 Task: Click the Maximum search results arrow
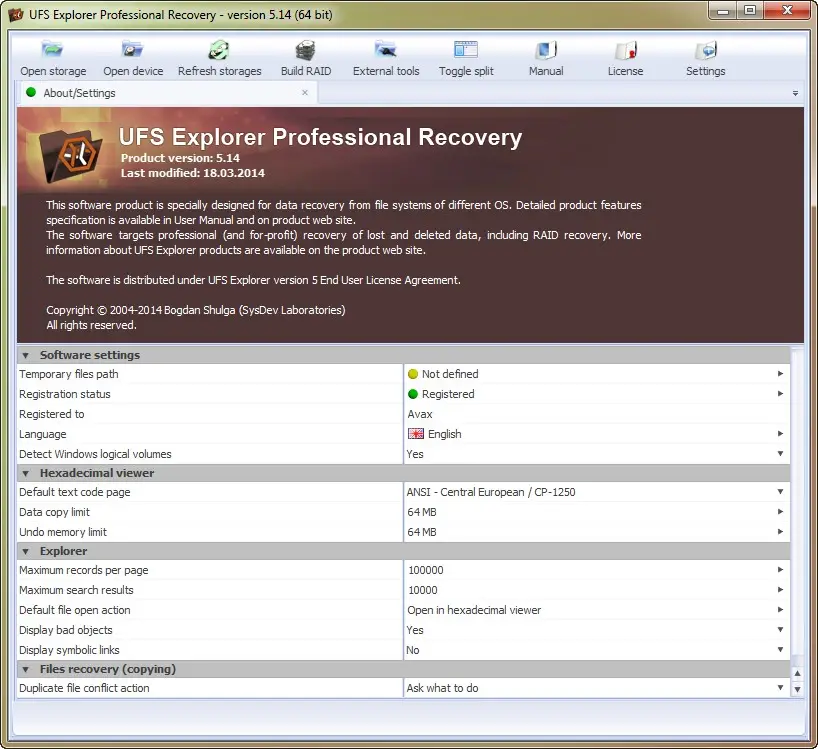[x=780, y=589]
